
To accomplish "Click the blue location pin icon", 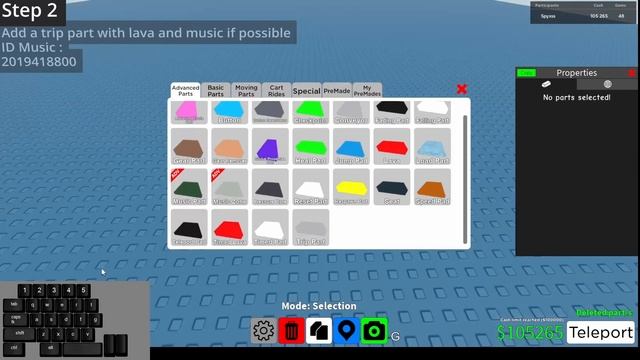I will (x=347, y=331).
